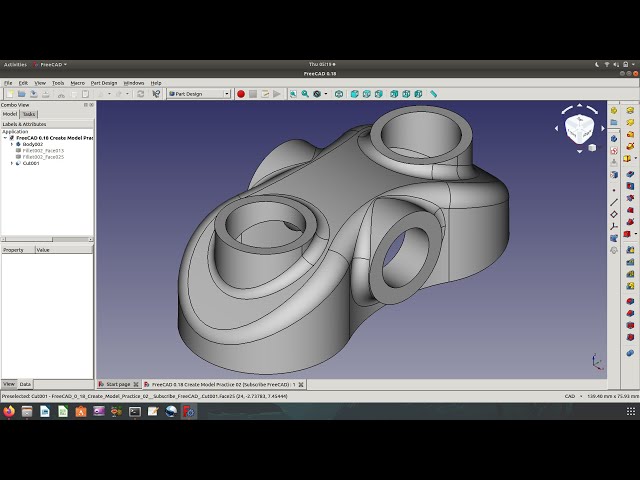The width and height of the screenshot is (640, 480).
Task: Select the Measure distance ruler tool
Action: [433, 94]
